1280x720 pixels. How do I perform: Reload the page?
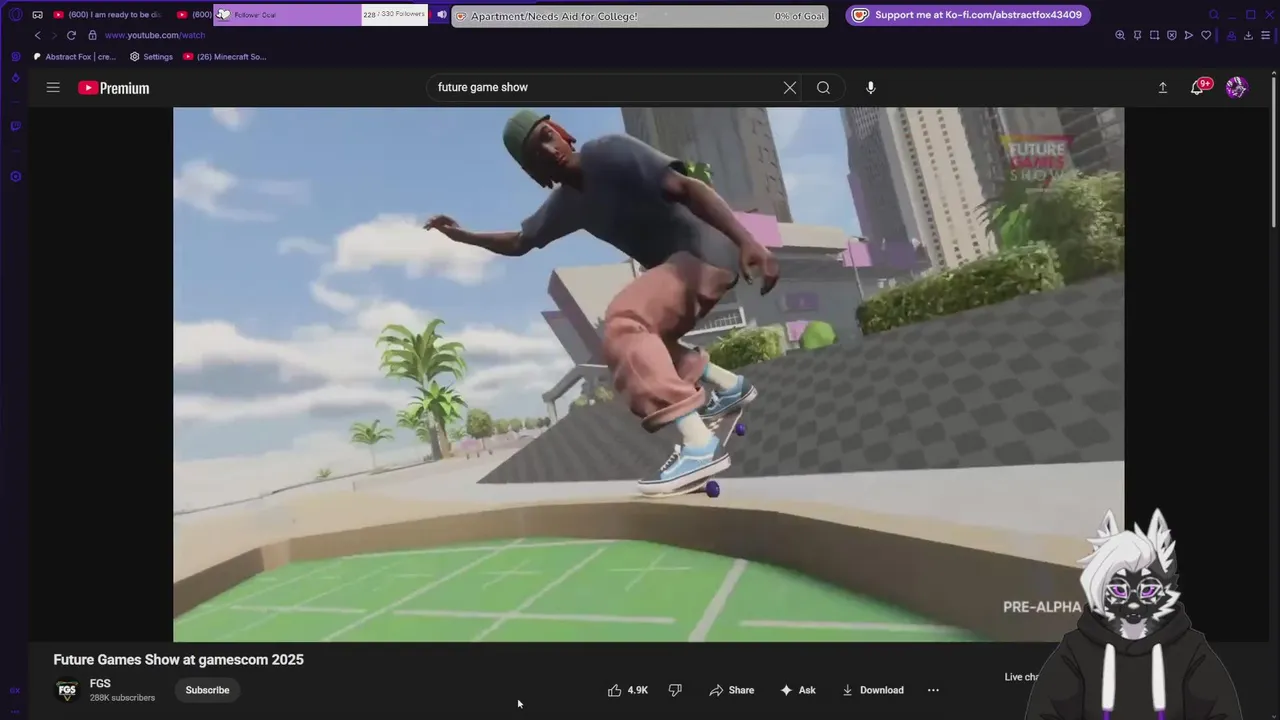click(71, 35)
